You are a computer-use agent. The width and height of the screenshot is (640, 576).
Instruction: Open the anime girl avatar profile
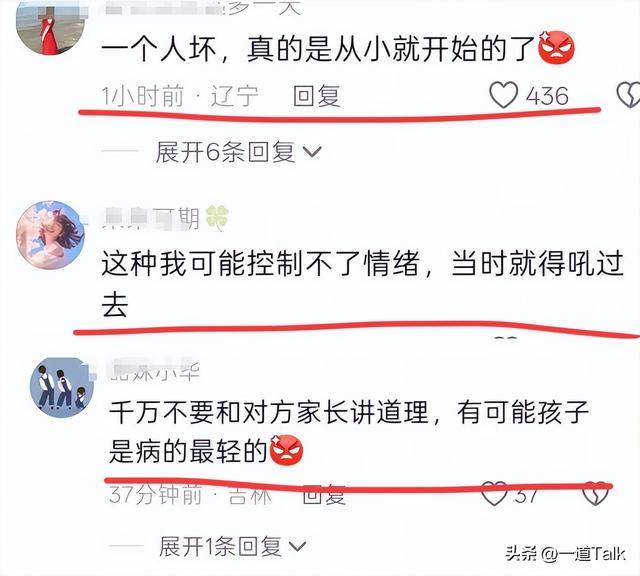coord(50,235)
